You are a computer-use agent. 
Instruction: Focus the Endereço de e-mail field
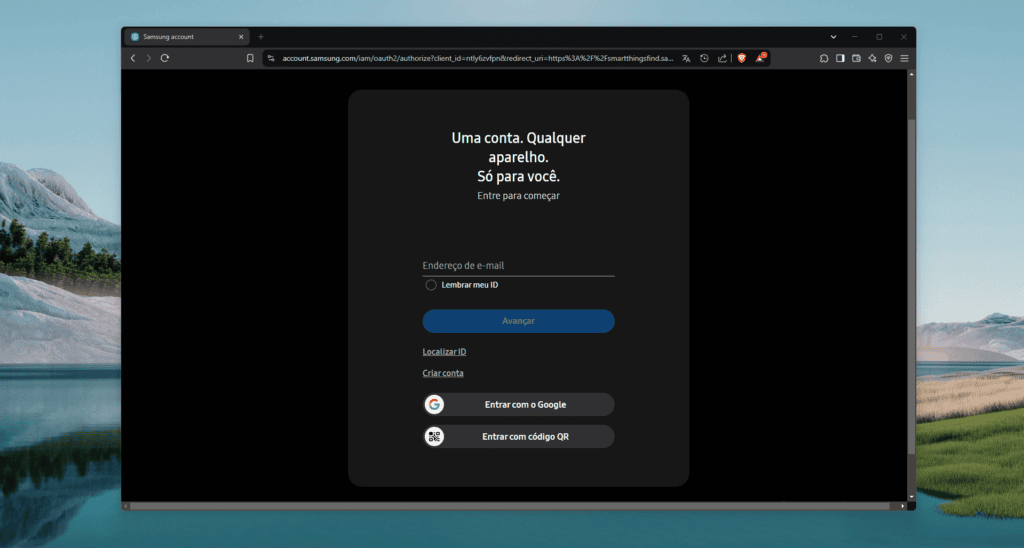click(x=519, y=266)
